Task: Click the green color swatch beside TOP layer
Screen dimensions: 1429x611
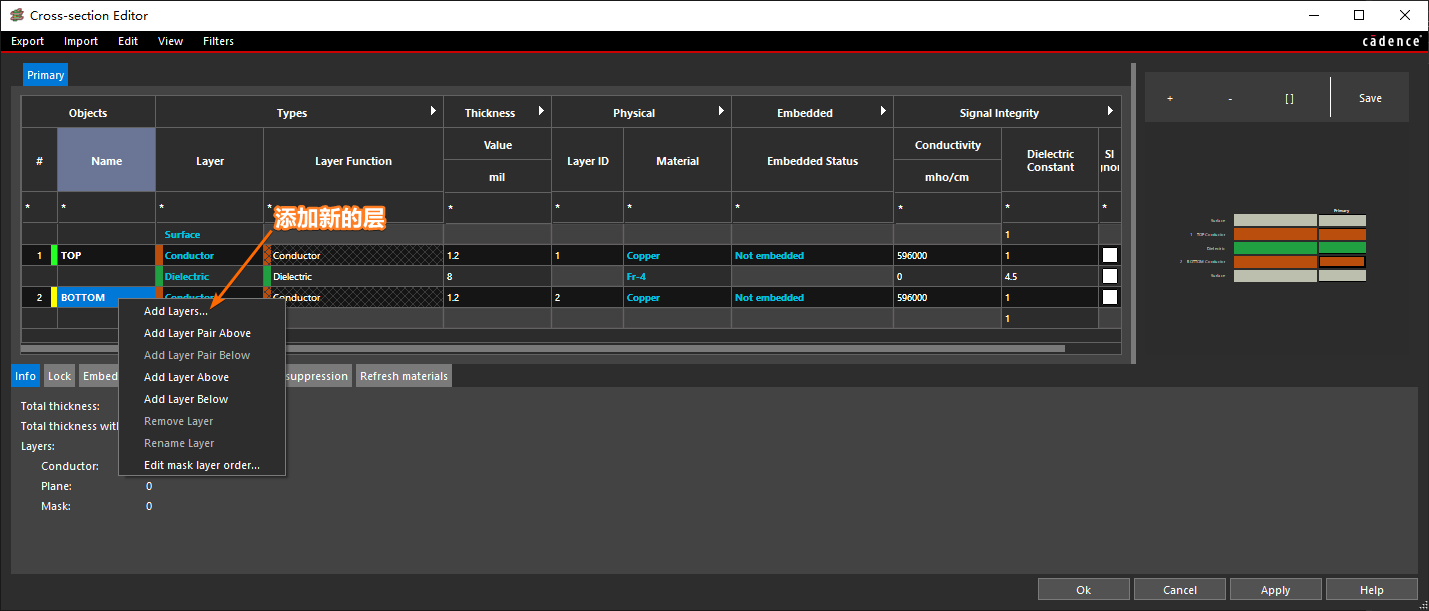Action: coord(54,255)
